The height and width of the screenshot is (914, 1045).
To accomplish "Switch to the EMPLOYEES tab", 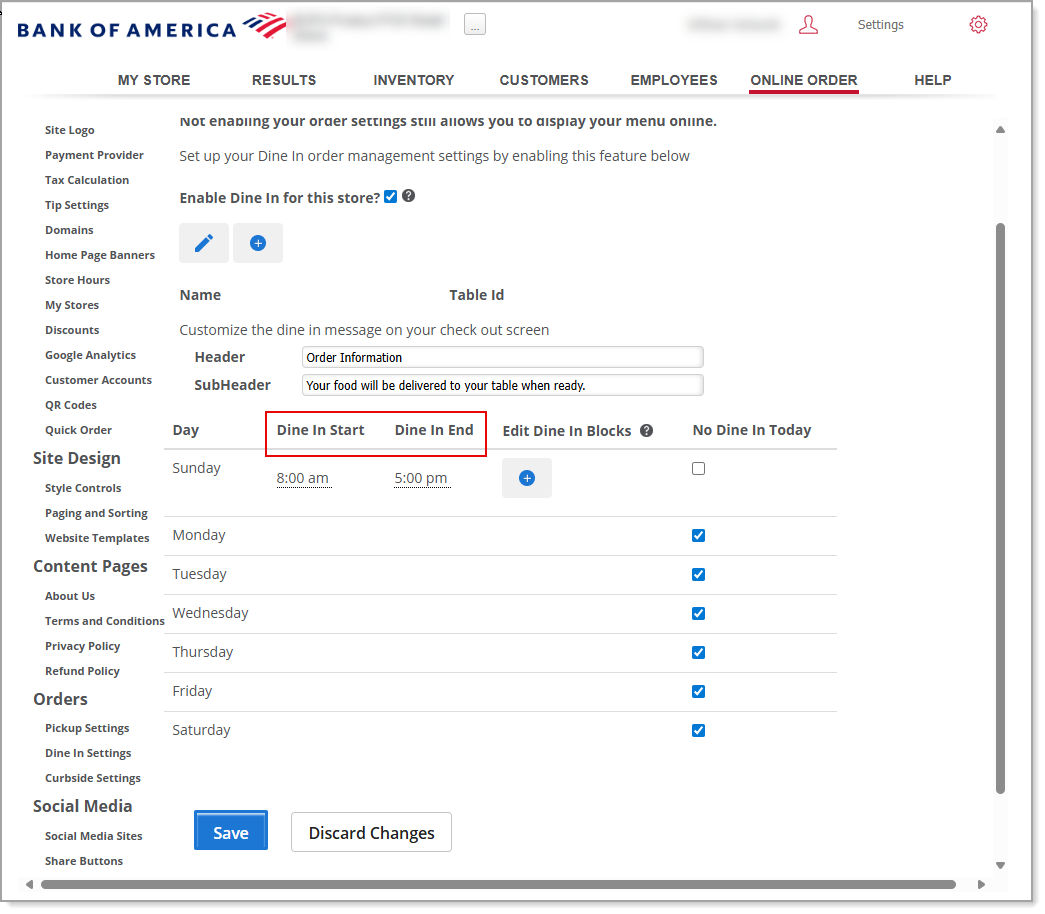I will pos(673,80).
